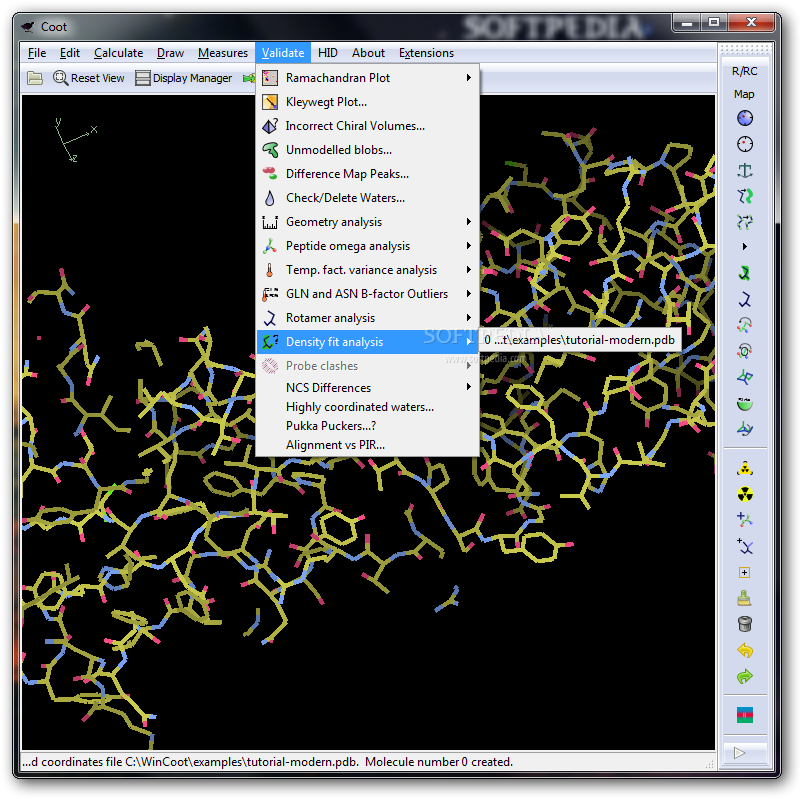Image resolution: width=802 pixels, height=799 pixels.
Task: Open the Draw menu
Action: [x=170, y=53]
